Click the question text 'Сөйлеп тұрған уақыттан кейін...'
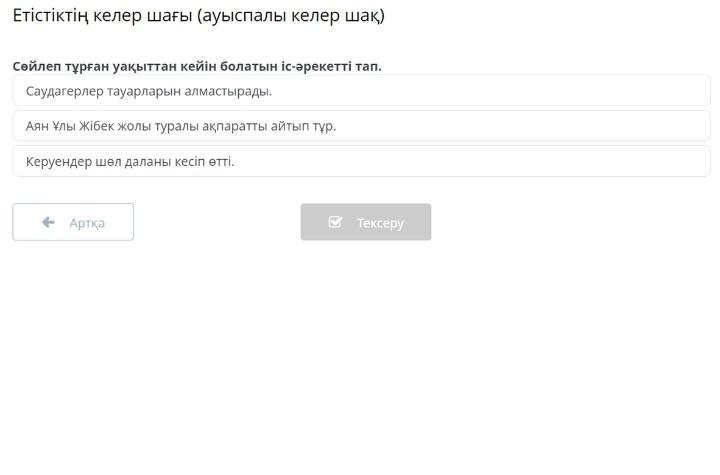The image size is (720, 475). coord(197,67)
